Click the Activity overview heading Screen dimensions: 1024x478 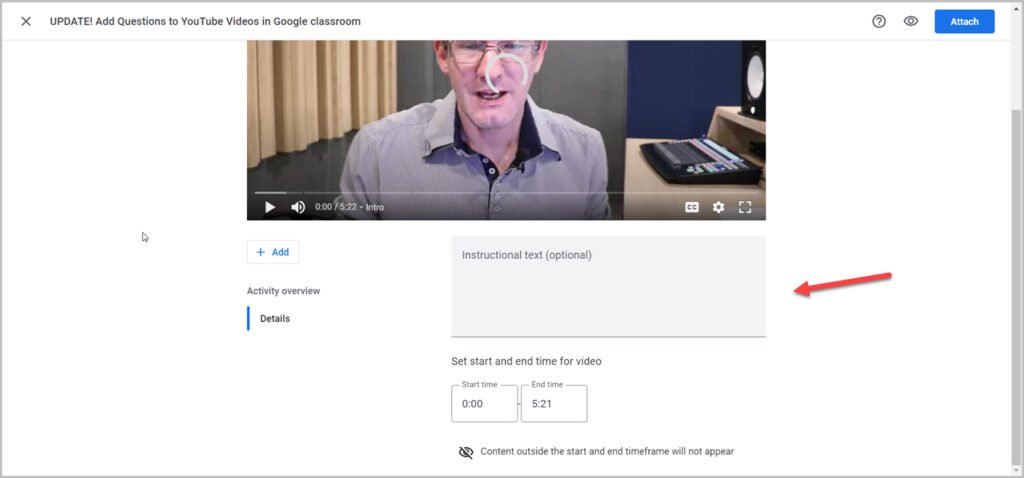[283, 291]
